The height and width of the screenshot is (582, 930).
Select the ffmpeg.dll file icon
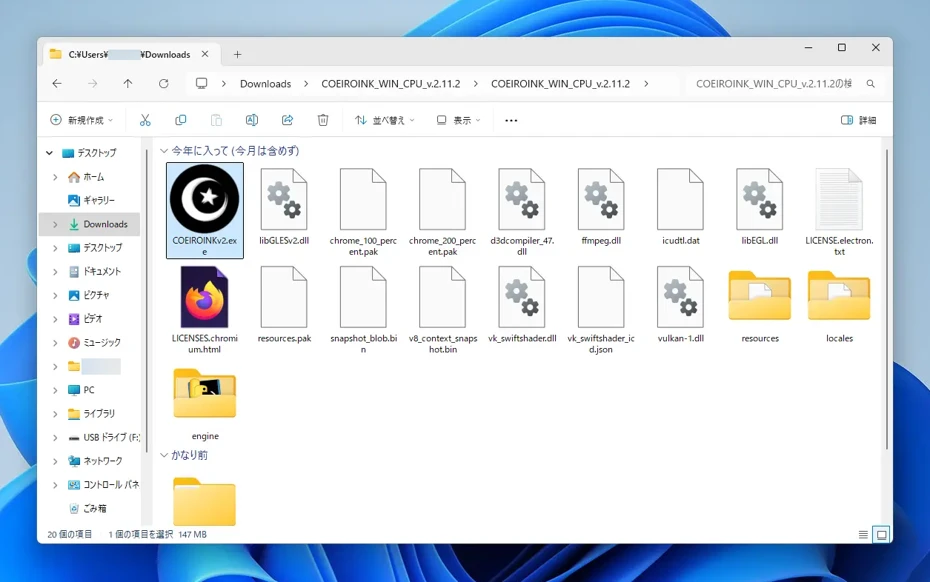[601, 199]
